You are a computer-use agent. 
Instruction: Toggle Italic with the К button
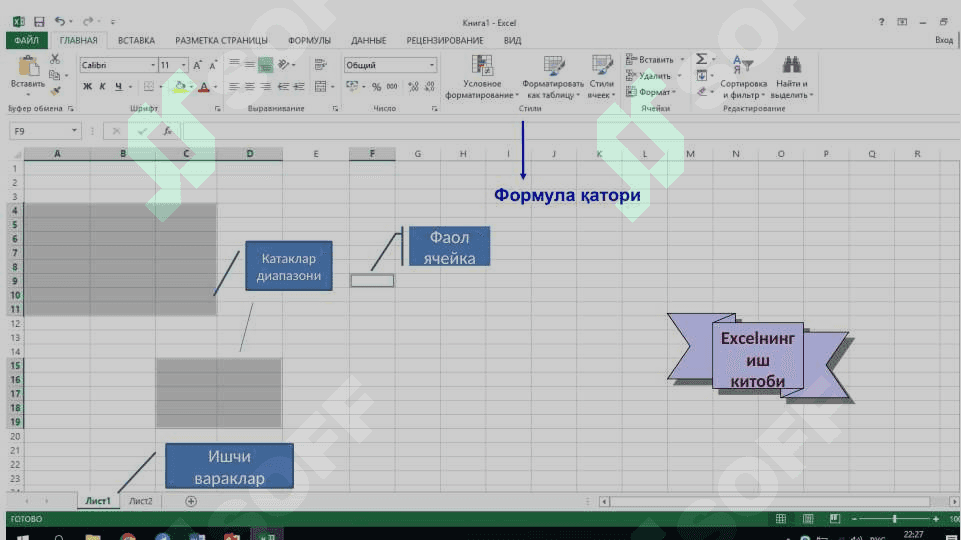102,86
